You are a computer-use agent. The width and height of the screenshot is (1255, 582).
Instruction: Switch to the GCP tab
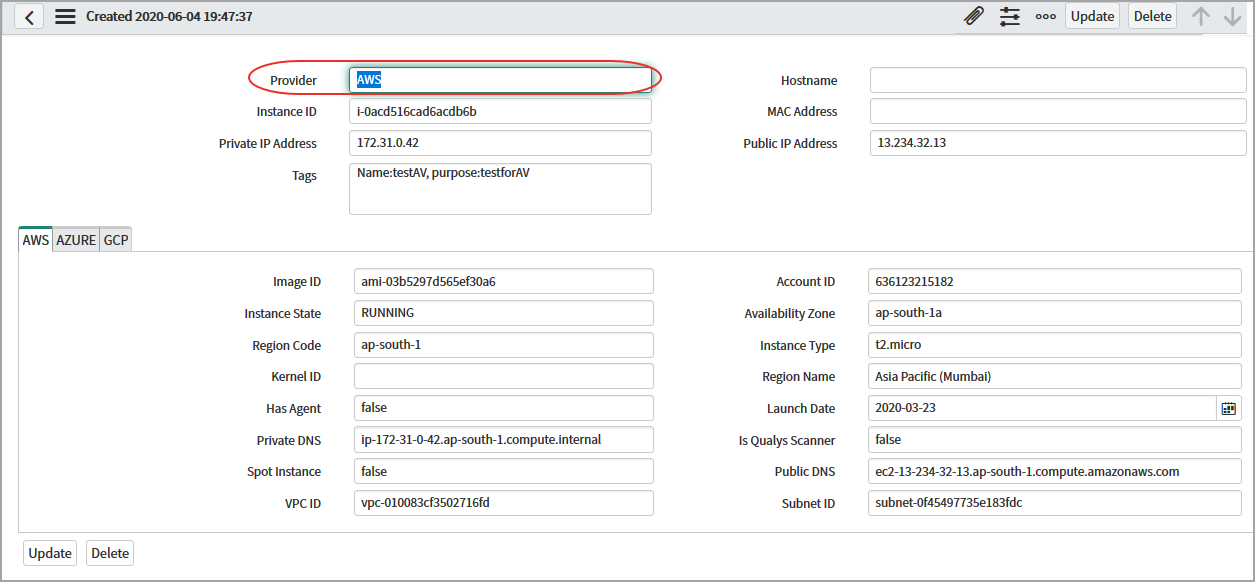116,240
